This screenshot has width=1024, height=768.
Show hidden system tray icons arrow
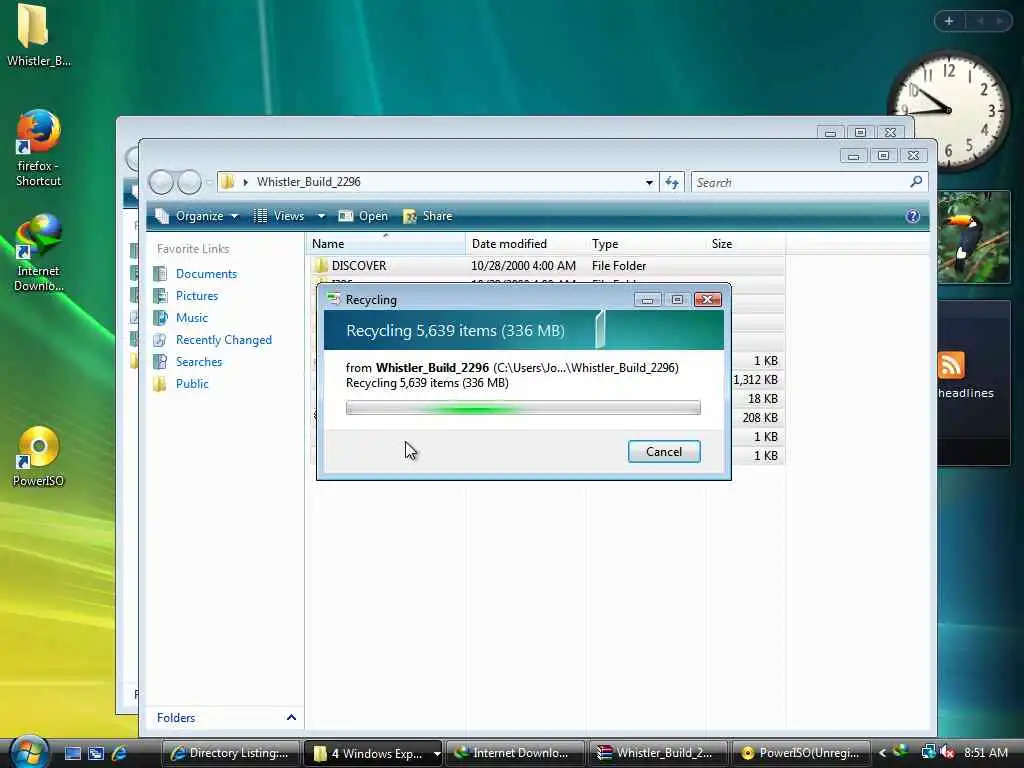click(882, 753)
